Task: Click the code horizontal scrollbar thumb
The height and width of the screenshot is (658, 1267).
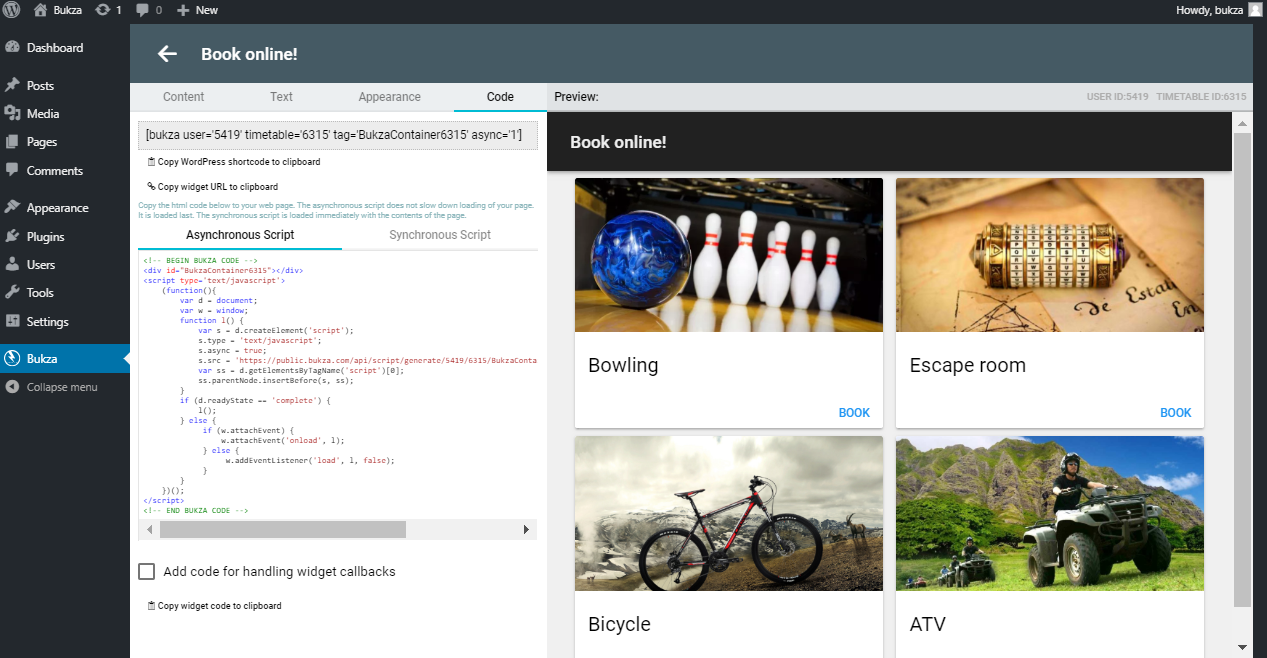Action: pos(283,529)
